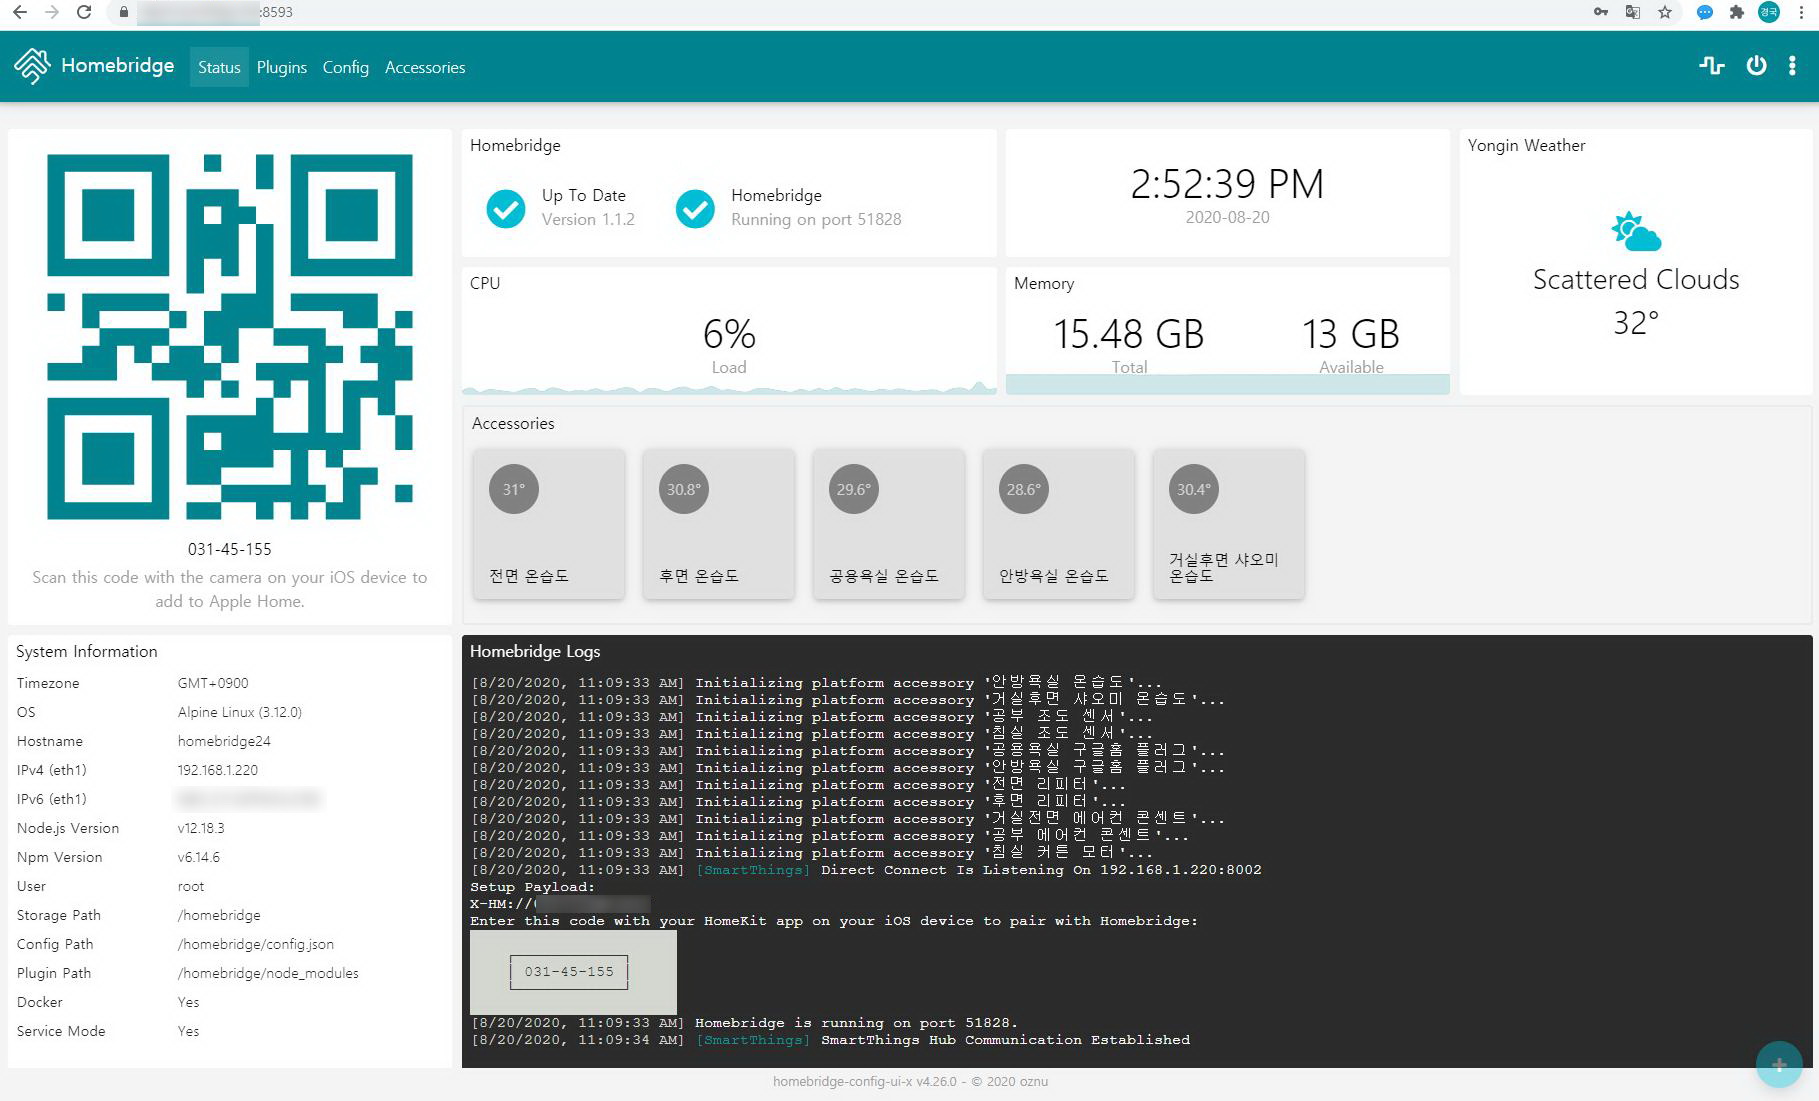Click the Homebridge running checkmark icon
This screenshot has width=1819, height=1101.
pos(695,208)
